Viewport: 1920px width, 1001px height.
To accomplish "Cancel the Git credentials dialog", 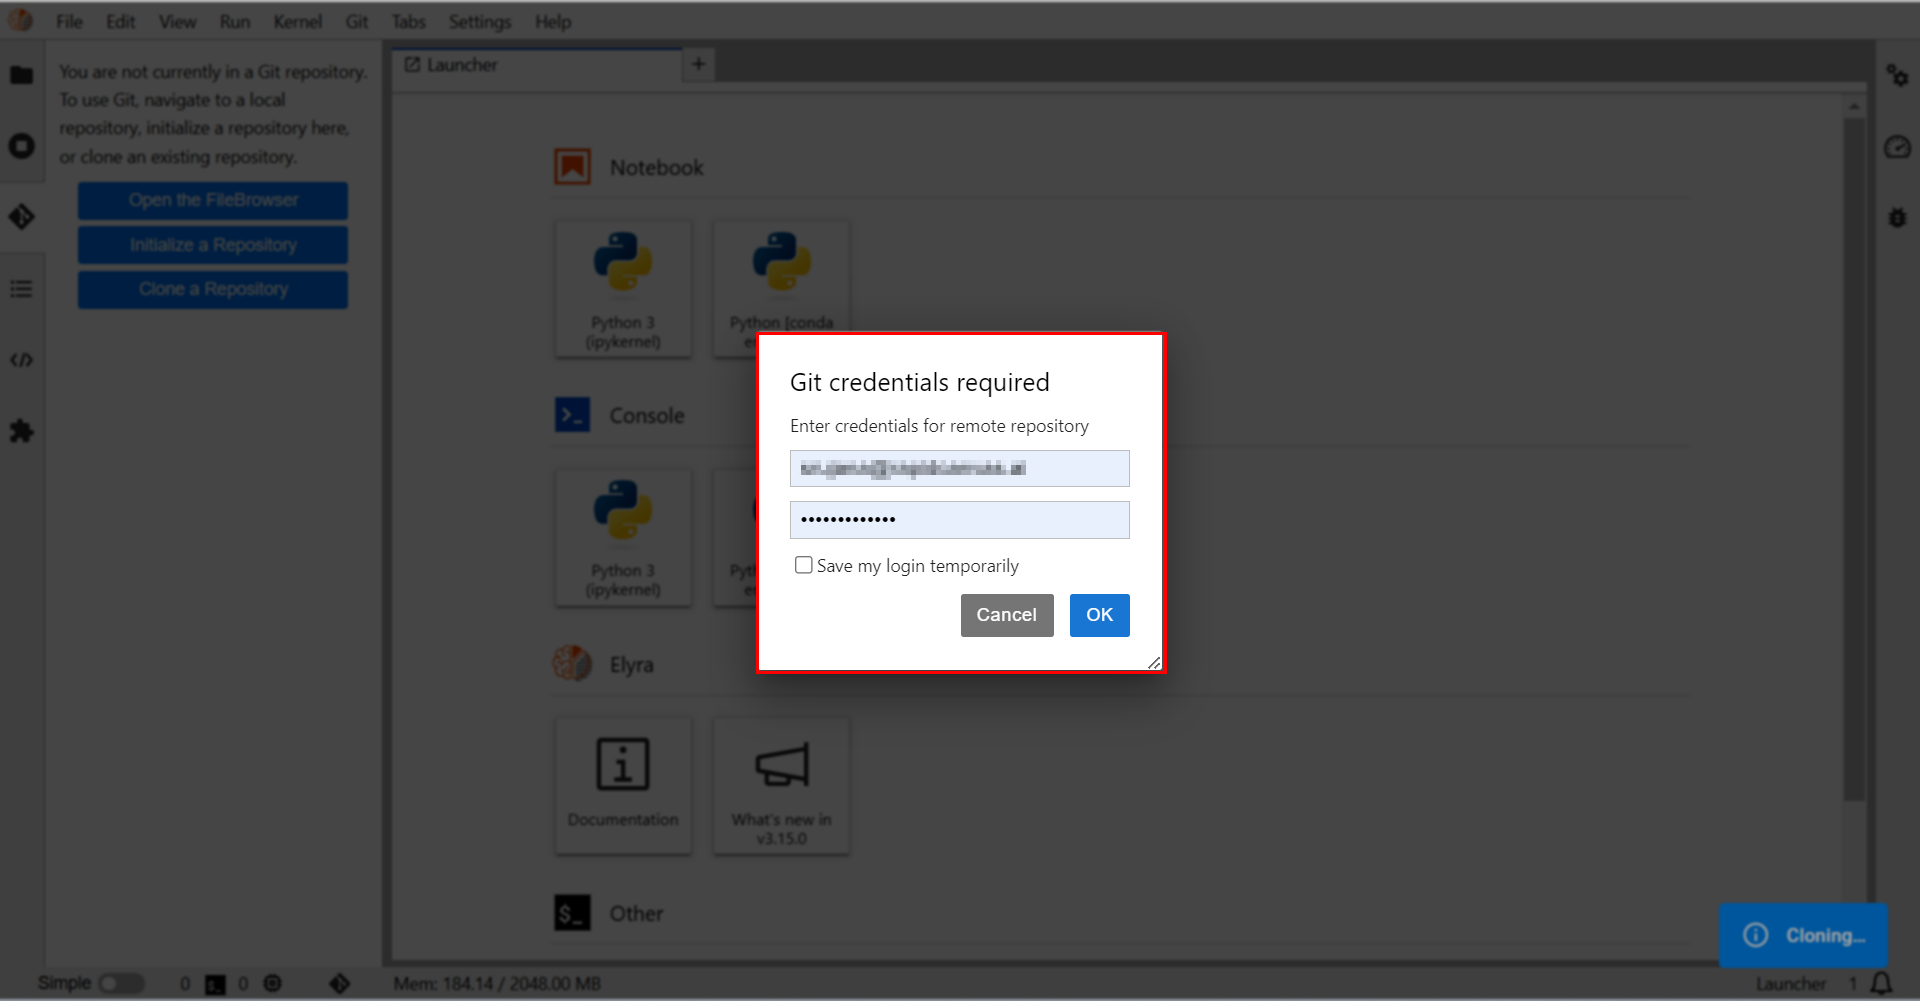I will click(x=1006, y=615).
